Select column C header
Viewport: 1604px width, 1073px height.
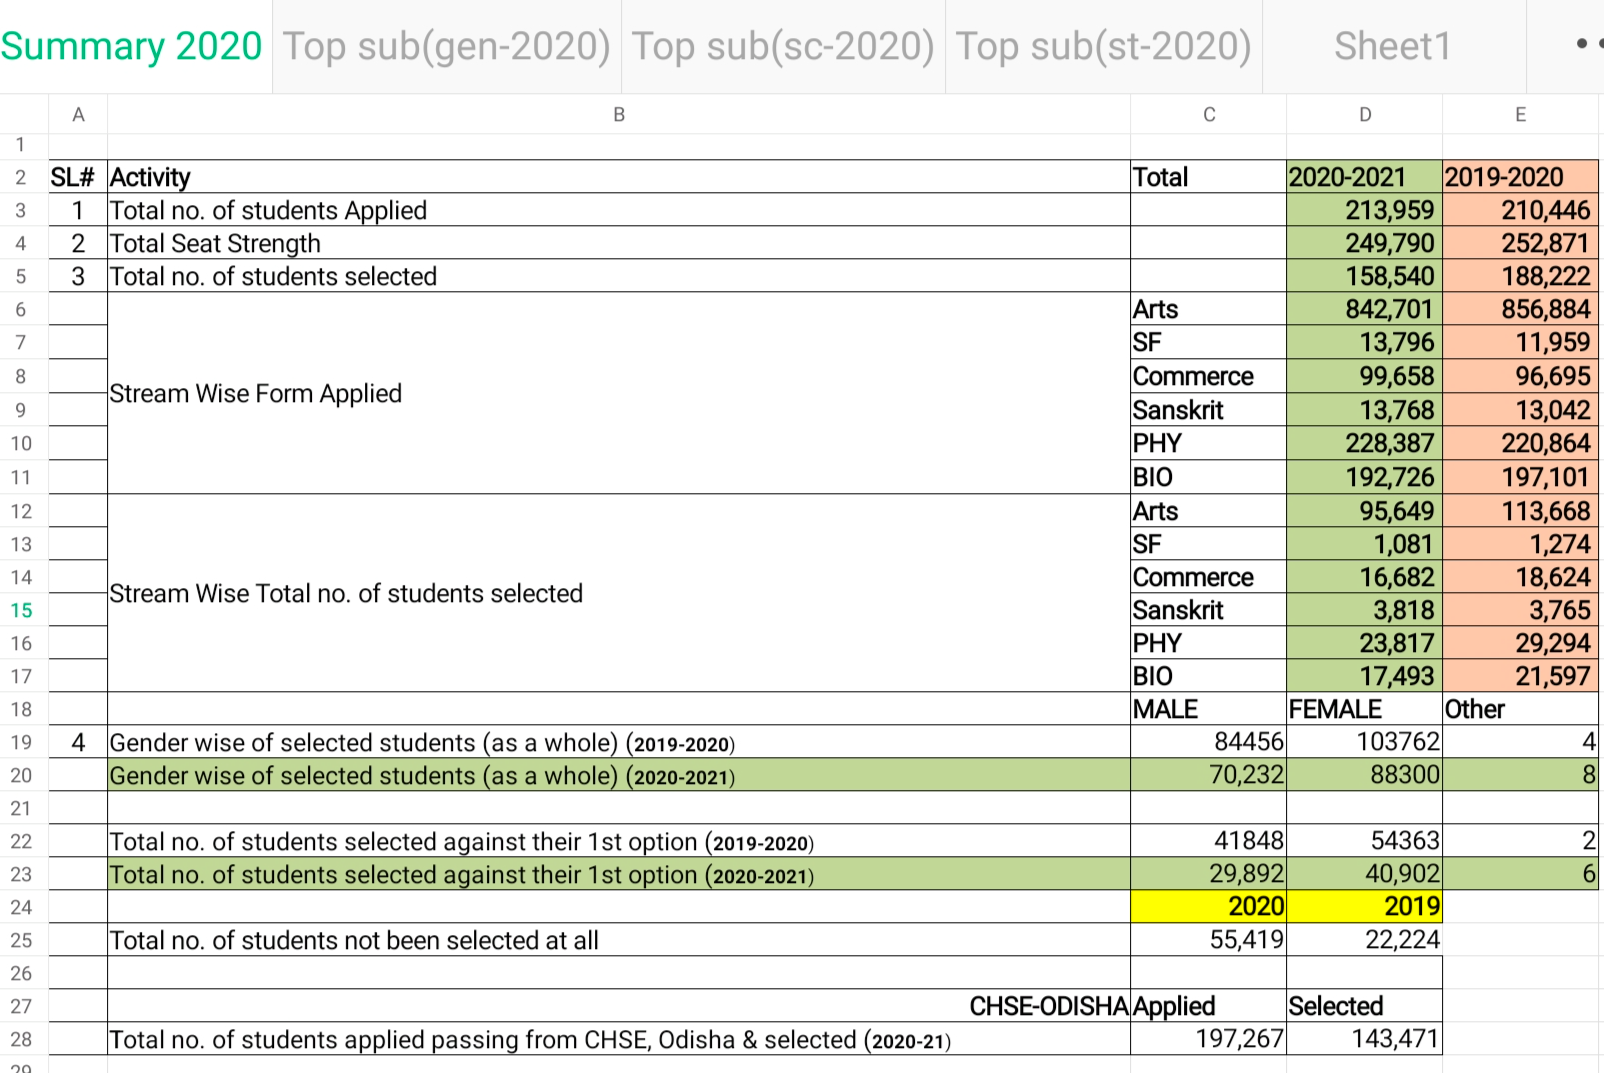click(1209, 114)
